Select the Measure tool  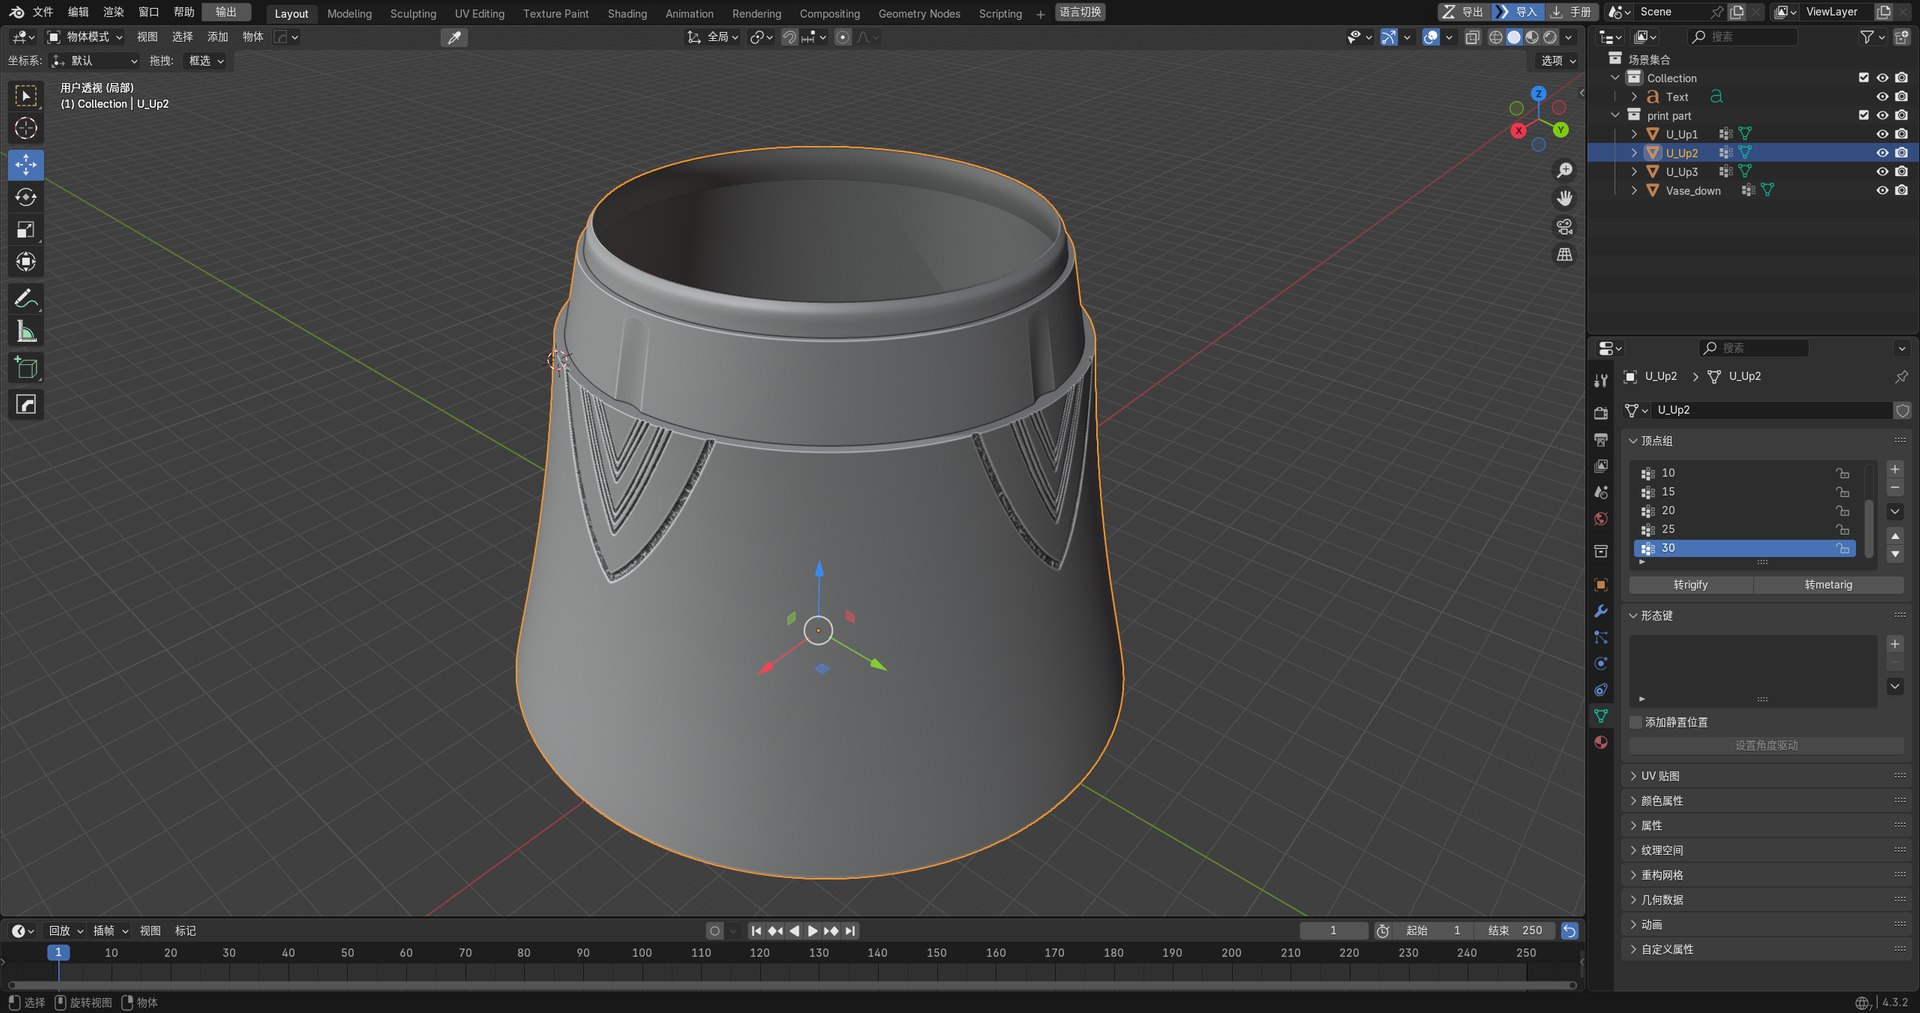pyautogui.click(x=26, y=331)
